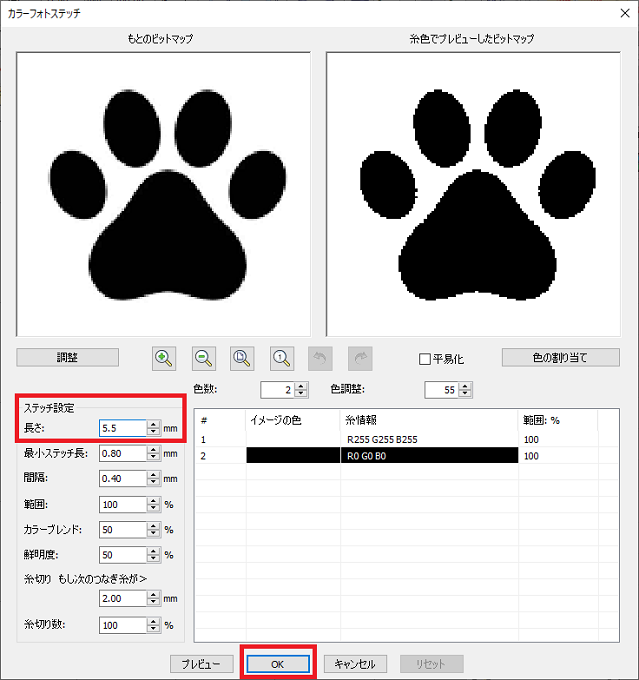
Task: Click the redo arrow icon
Action: pos(360,358)
